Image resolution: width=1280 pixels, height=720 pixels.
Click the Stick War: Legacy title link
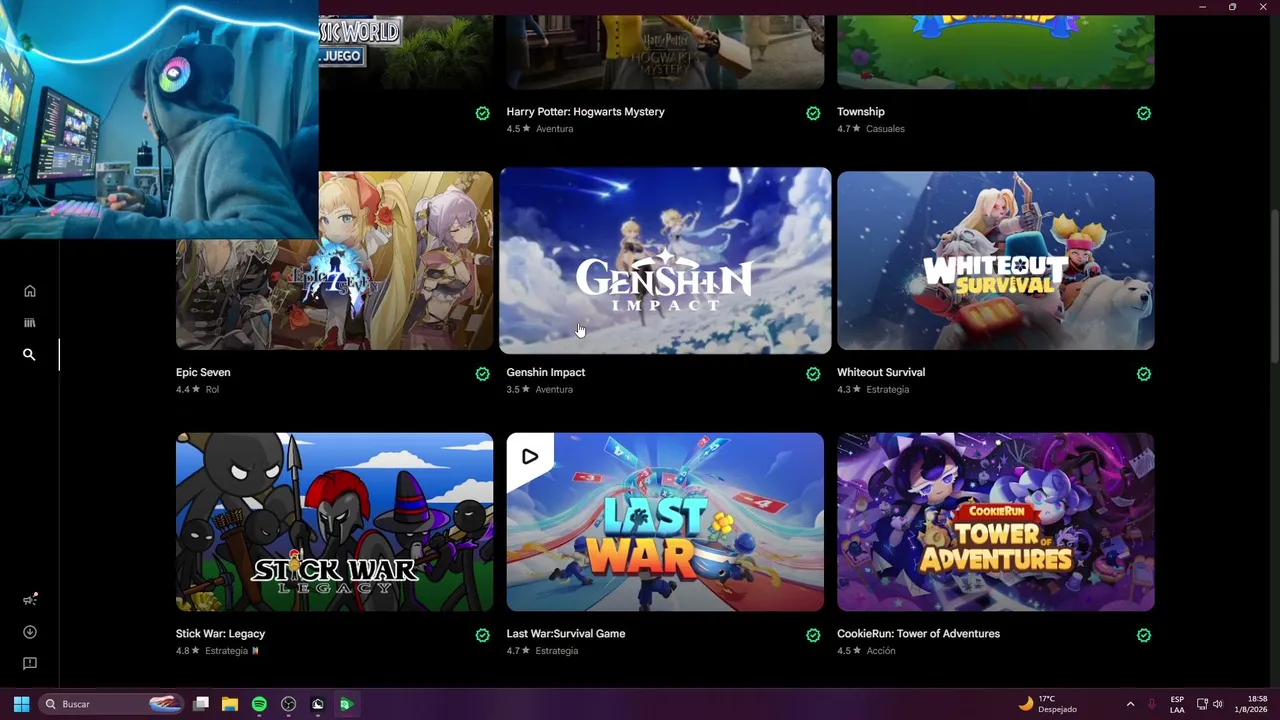click(220, 633)
